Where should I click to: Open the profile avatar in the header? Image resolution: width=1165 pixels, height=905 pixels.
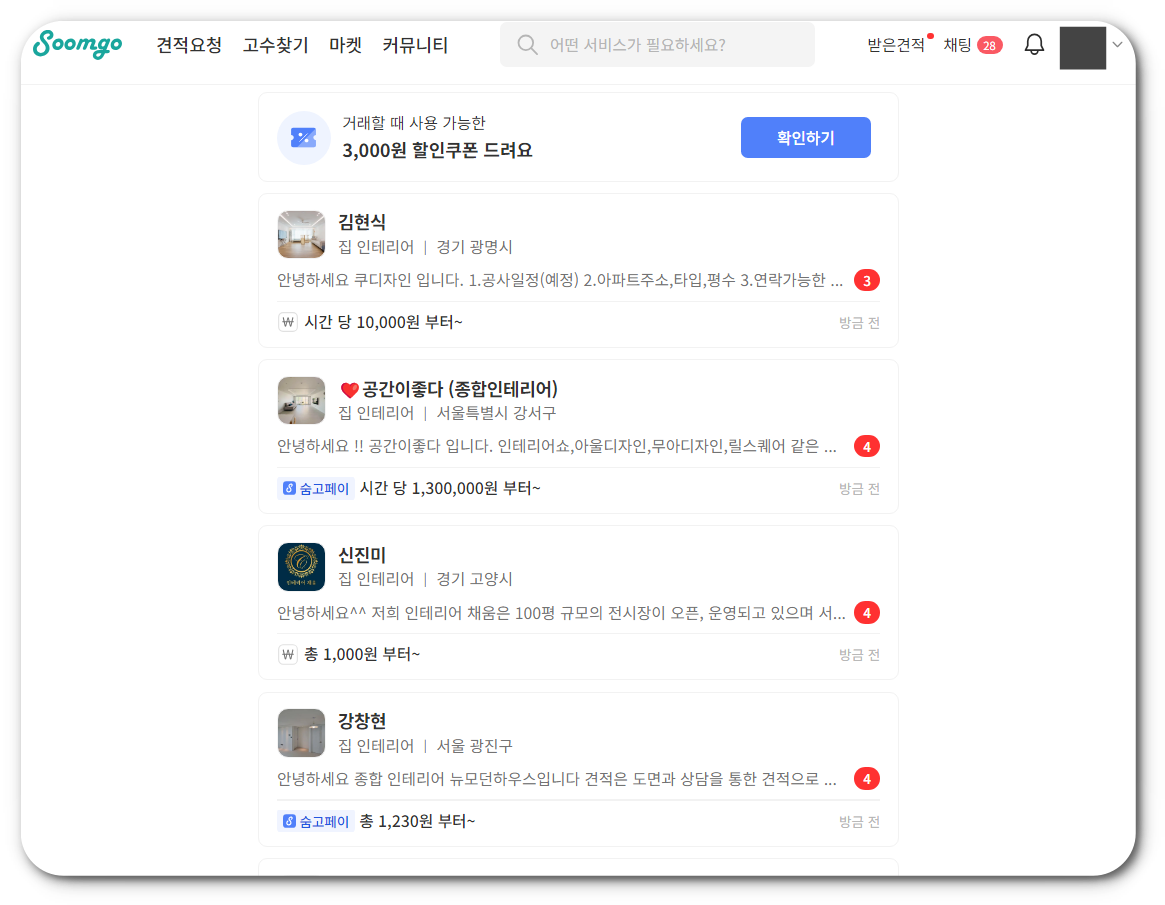pos(1083,48)
